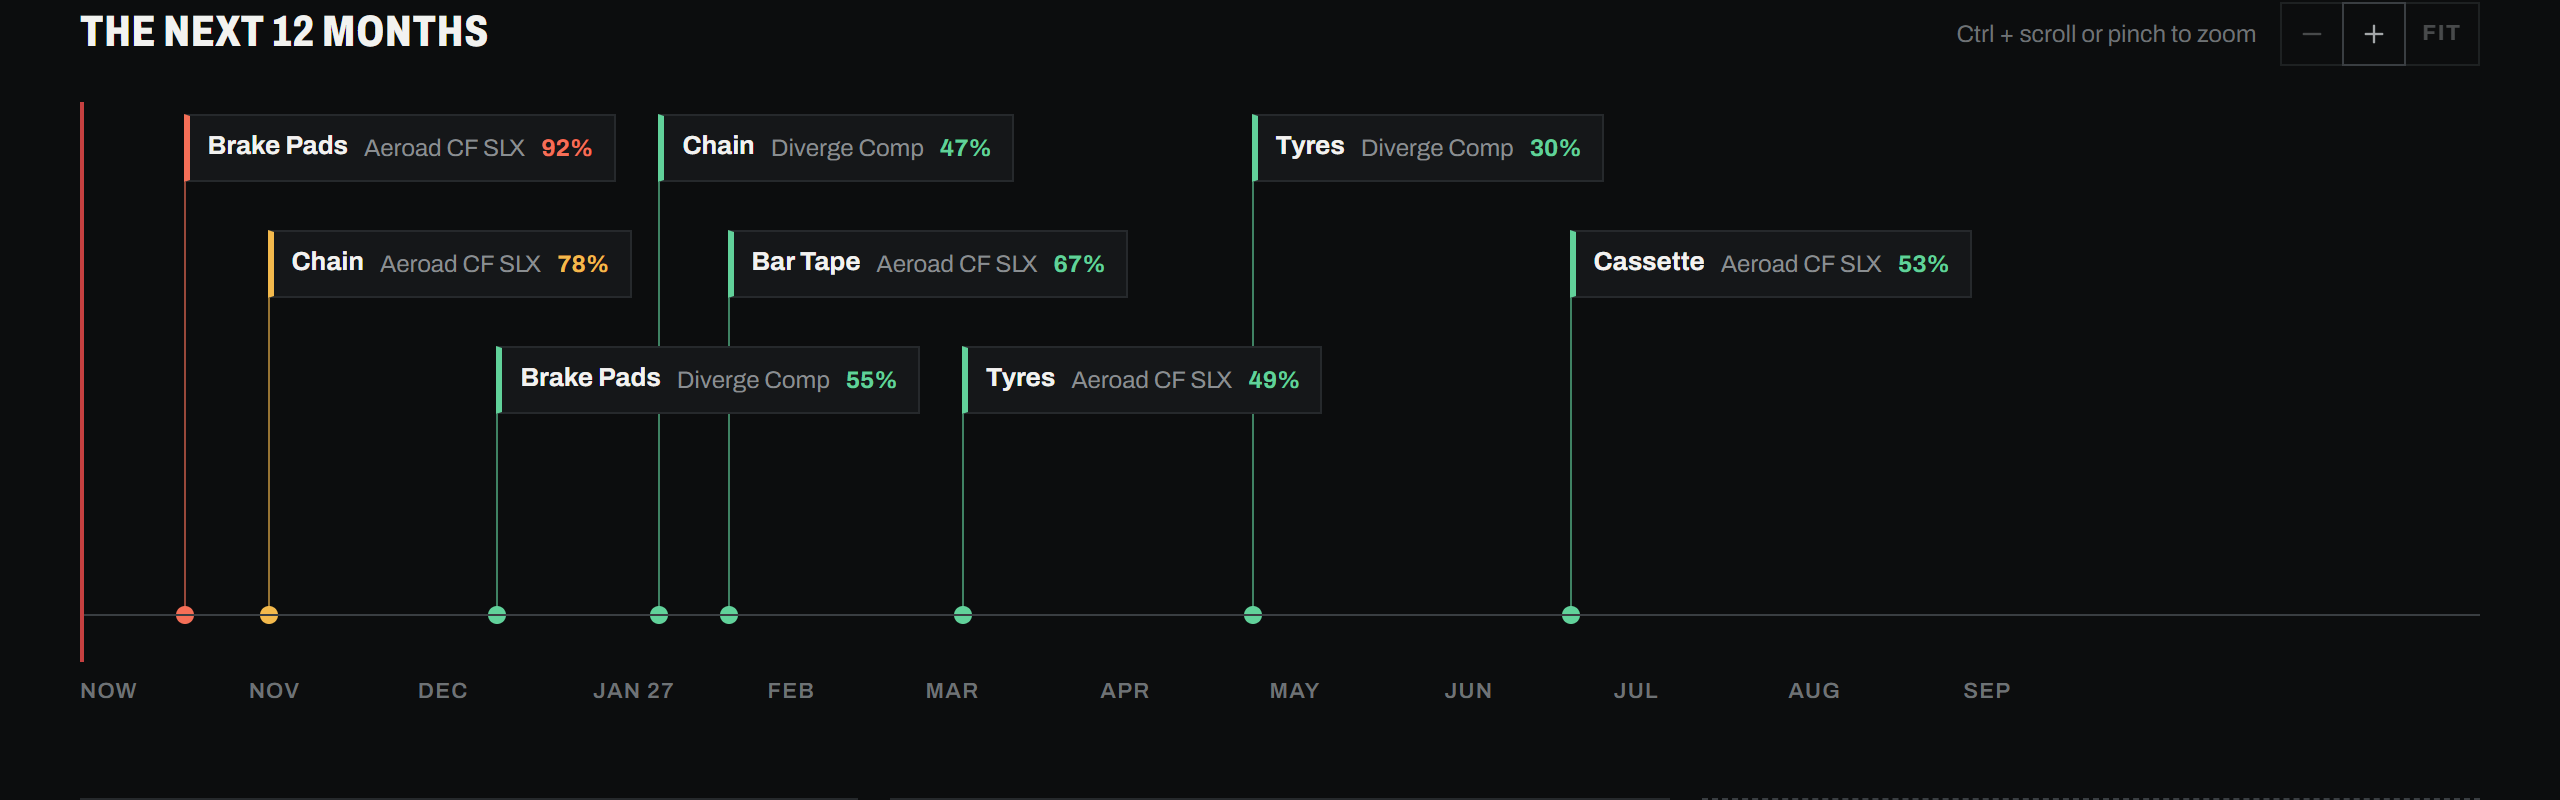Click the zoom in plus icon

[2373, 34]
